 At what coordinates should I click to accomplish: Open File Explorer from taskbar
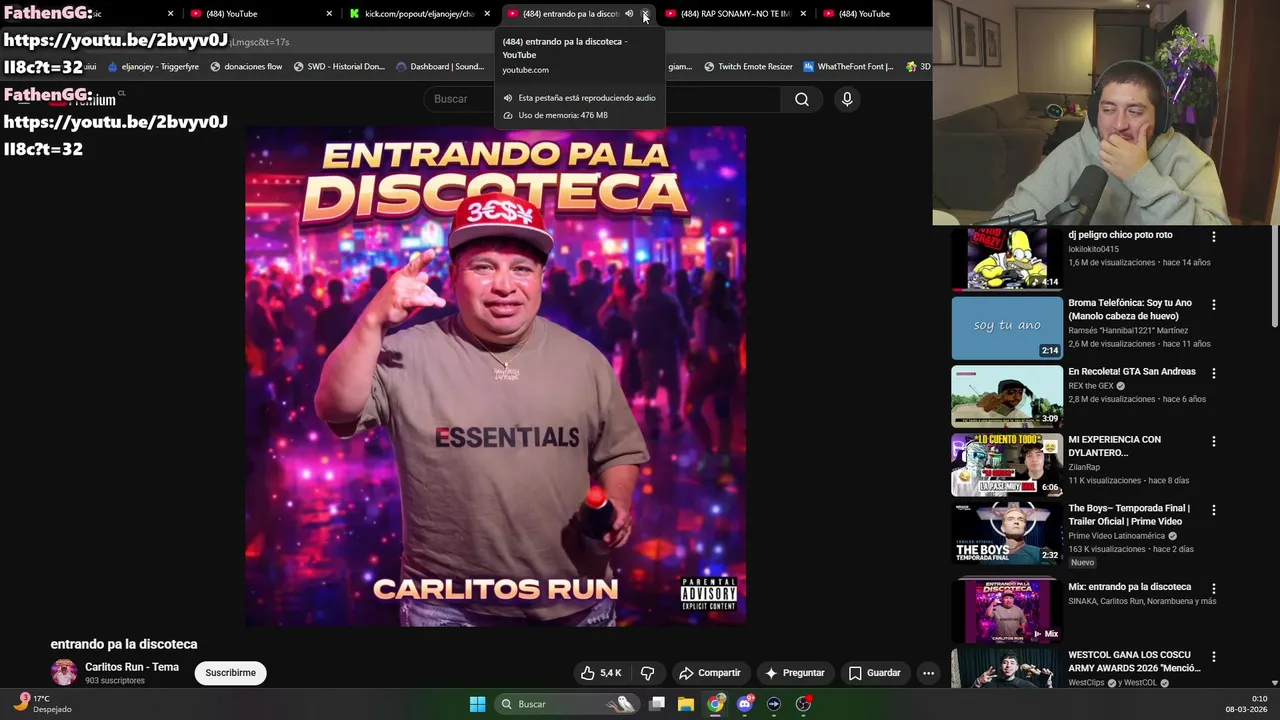(x=686, y=704)
